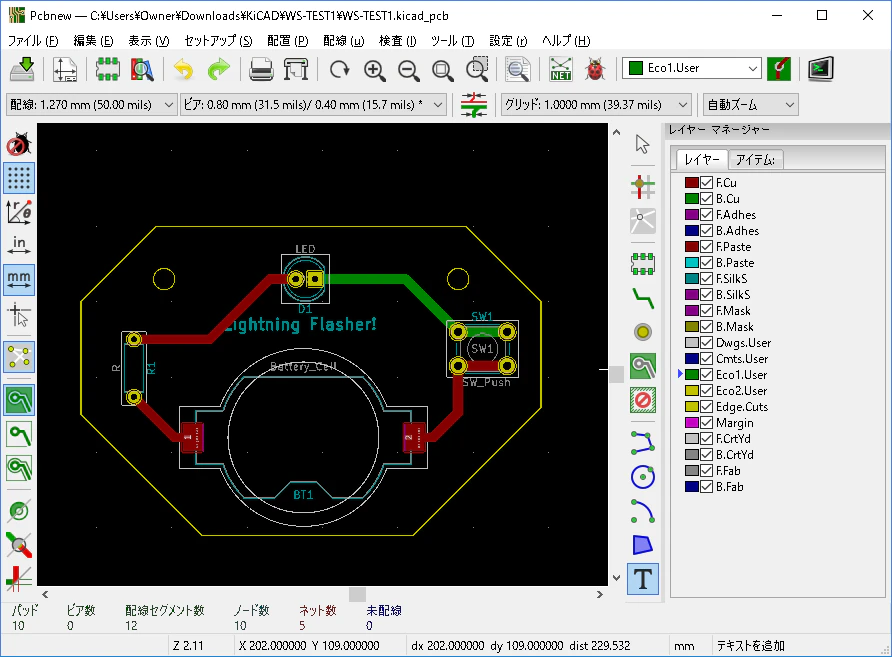Select keepout area tool
The height and width of the screenshot is (657, 892).
[642, 400]
